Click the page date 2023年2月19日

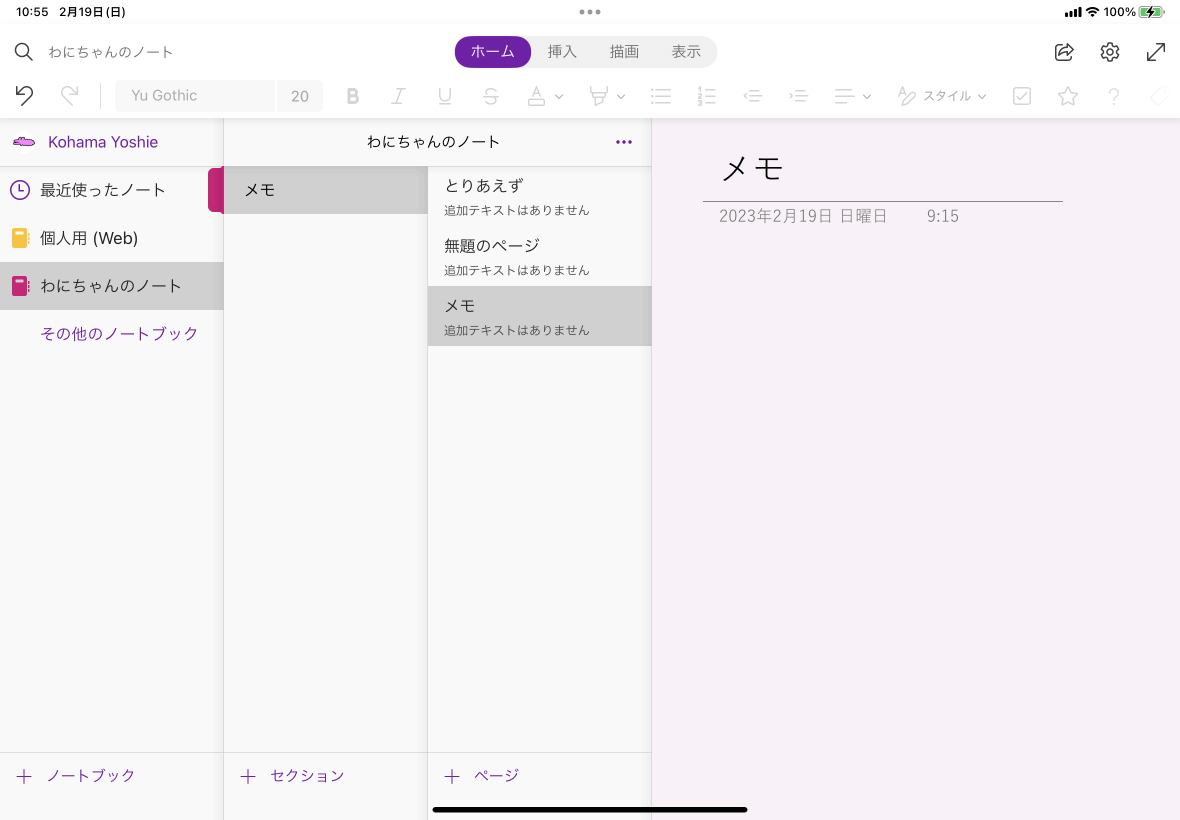[x=803, y=217]
